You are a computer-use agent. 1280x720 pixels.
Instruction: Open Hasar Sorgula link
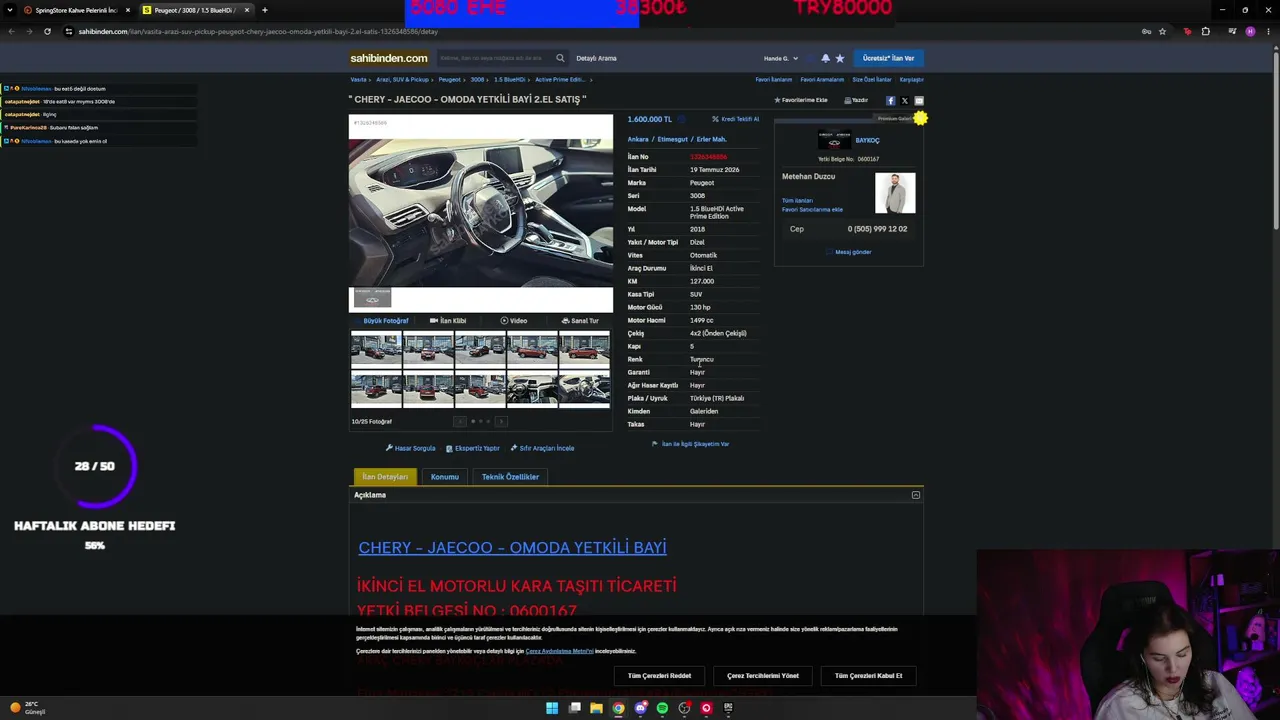[411, 448]
